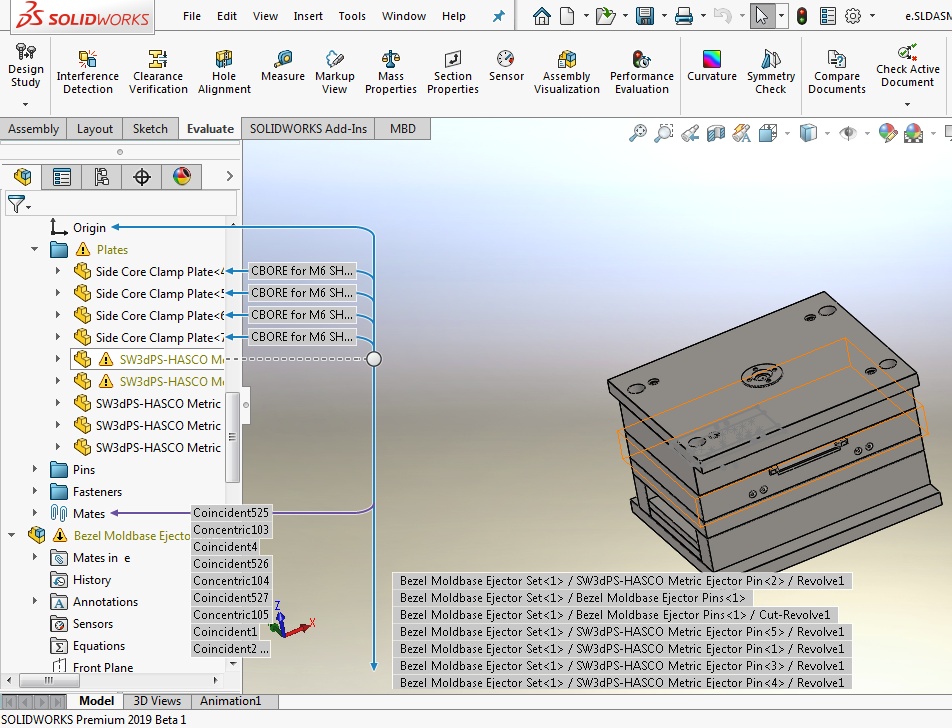Screen dimensions: 952x728
Task: Switch to the ConfigurationManager tab
Action: click(x=101, y=177)
